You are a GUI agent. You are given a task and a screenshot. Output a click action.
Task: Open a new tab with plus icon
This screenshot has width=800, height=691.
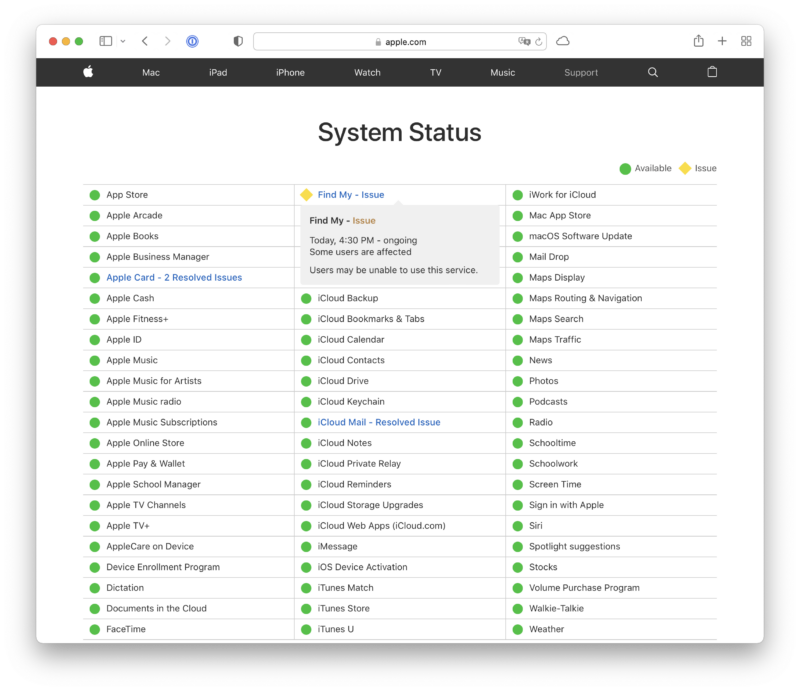722,41
